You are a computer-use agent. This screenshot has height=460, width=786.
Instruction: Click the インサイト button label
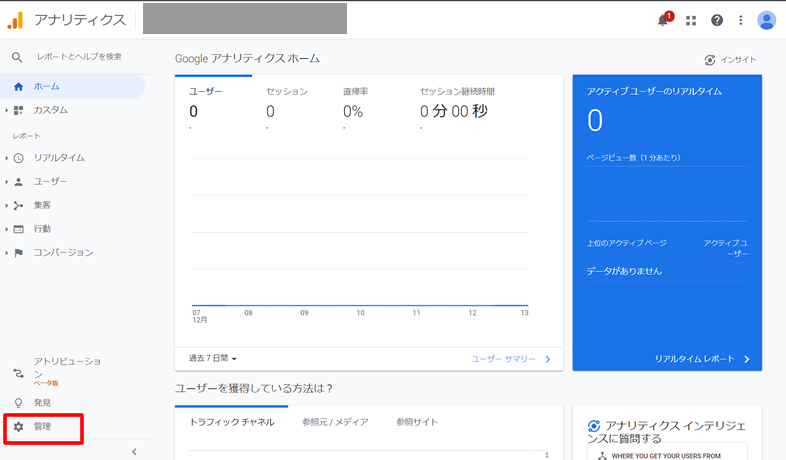click(738, 60)
